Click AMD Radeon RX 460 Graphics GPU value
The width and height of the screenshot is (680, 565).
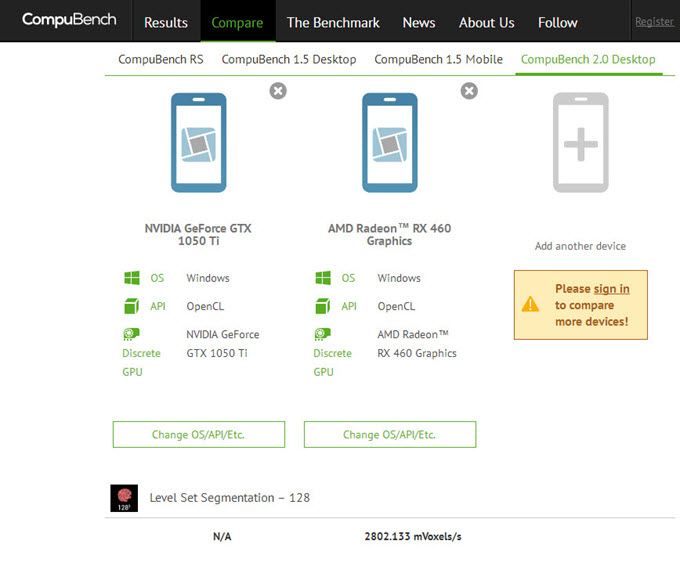(417, 344)
